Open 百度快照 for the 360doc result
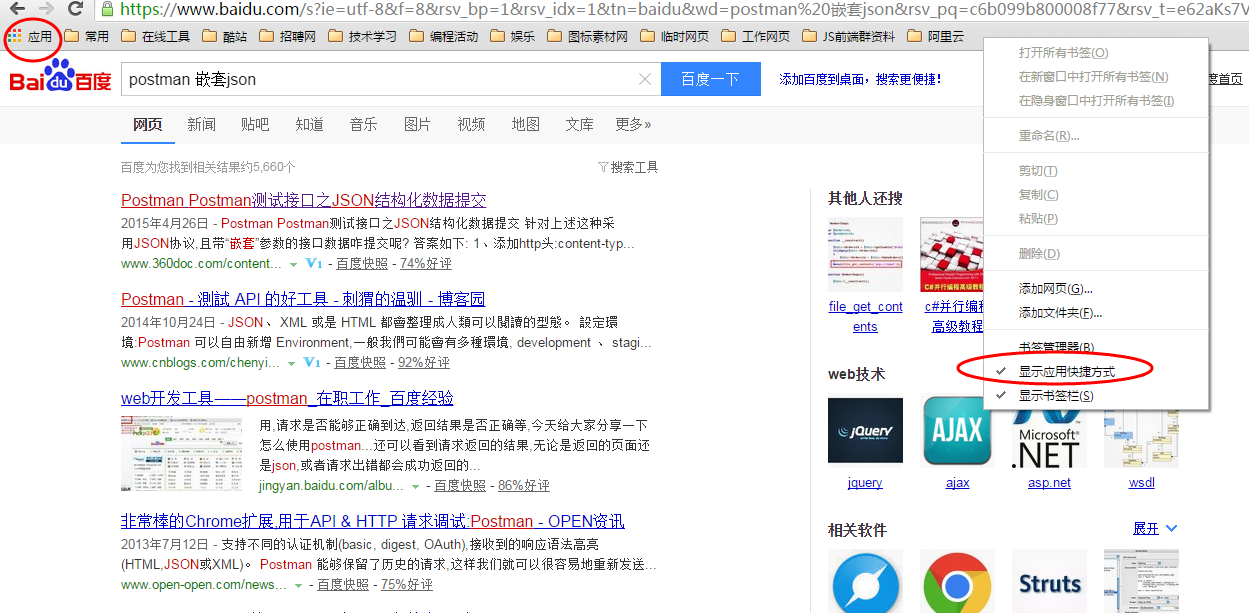Screen dimensions: 1249x613 click(361, 264)
